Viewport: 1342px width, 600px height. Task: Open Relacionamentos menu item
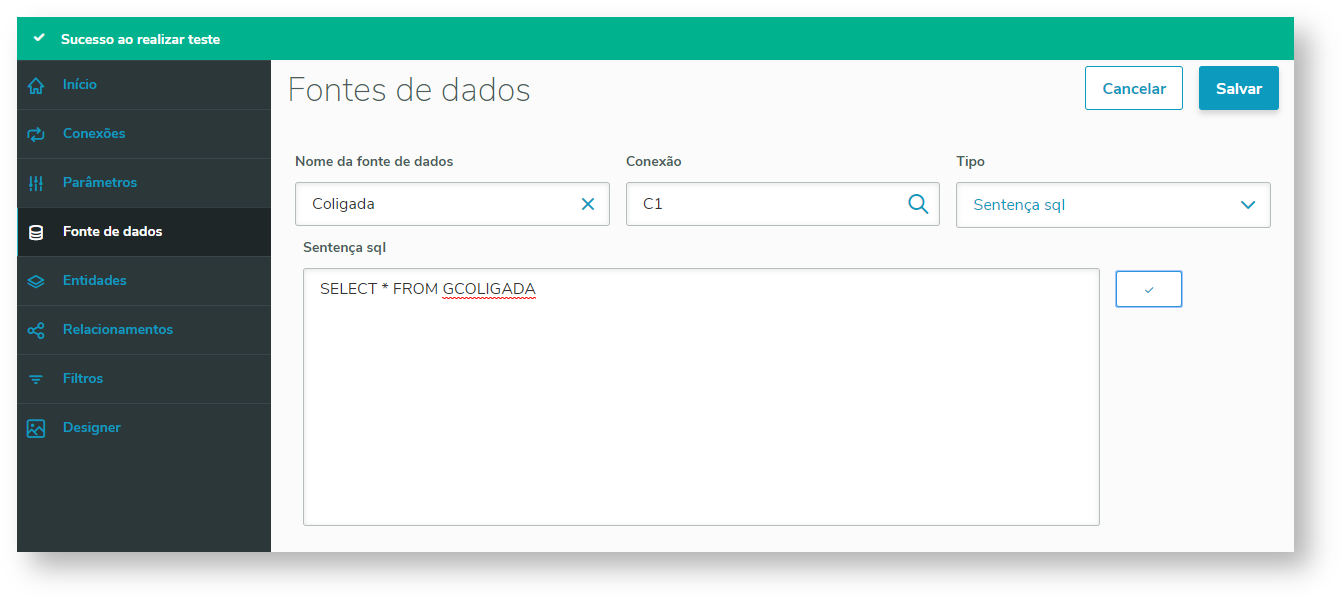(x=144, y=330)
